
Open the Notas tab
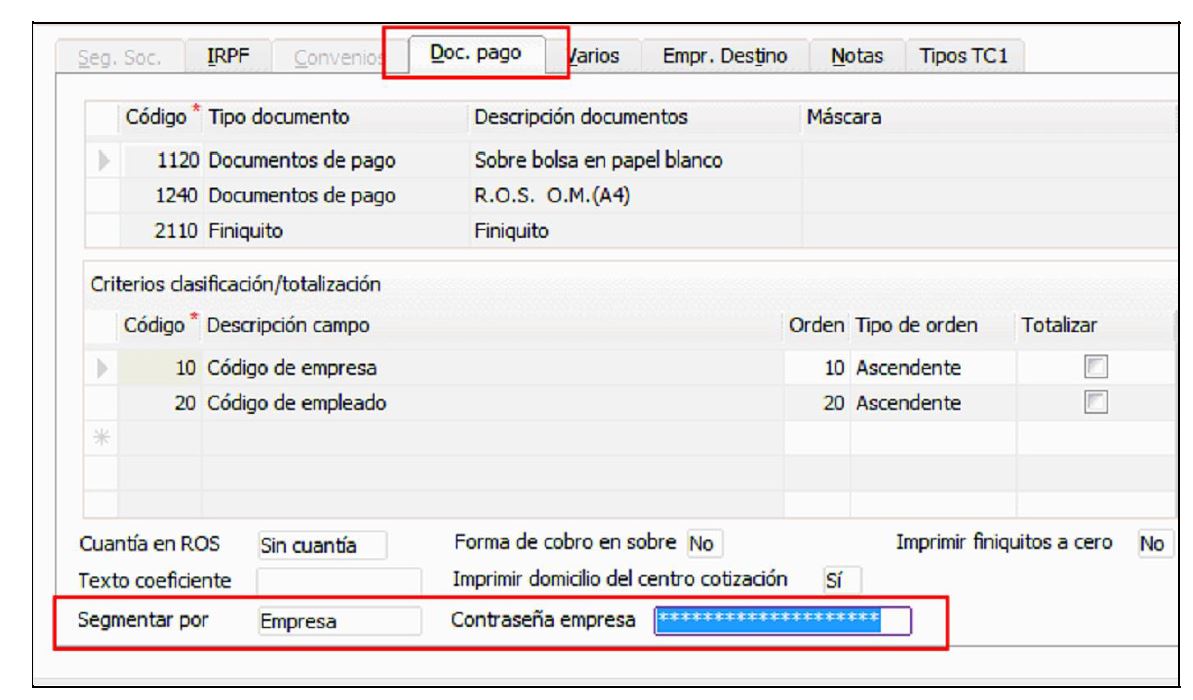coord(857,56)
